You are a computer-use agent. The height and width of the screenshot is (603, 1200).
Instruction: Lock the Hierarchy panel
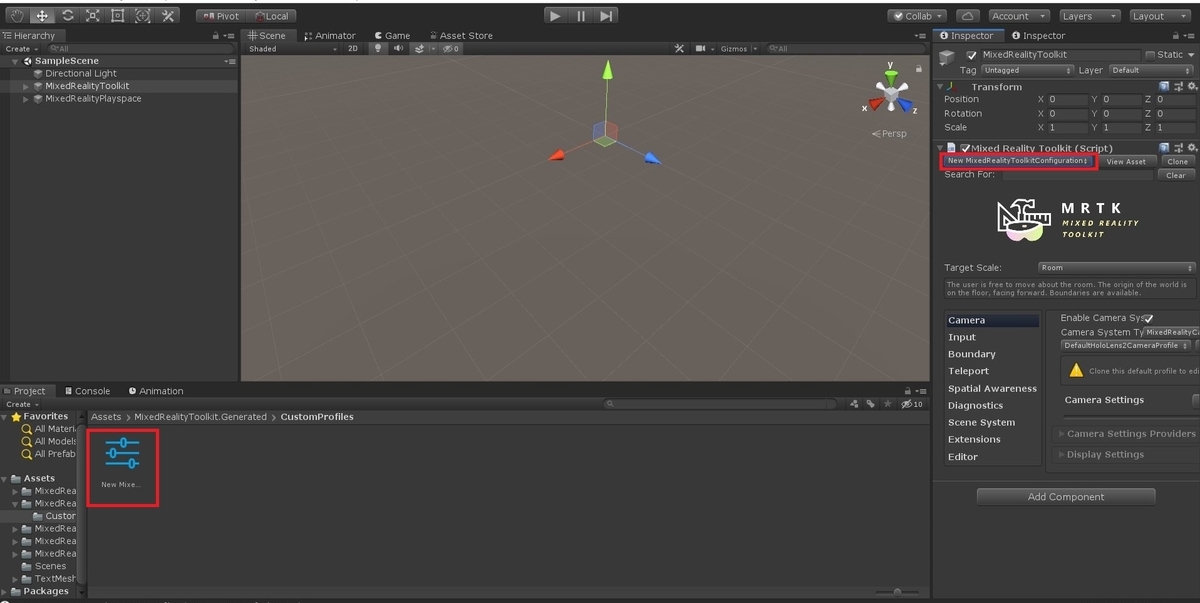[216, 35]
